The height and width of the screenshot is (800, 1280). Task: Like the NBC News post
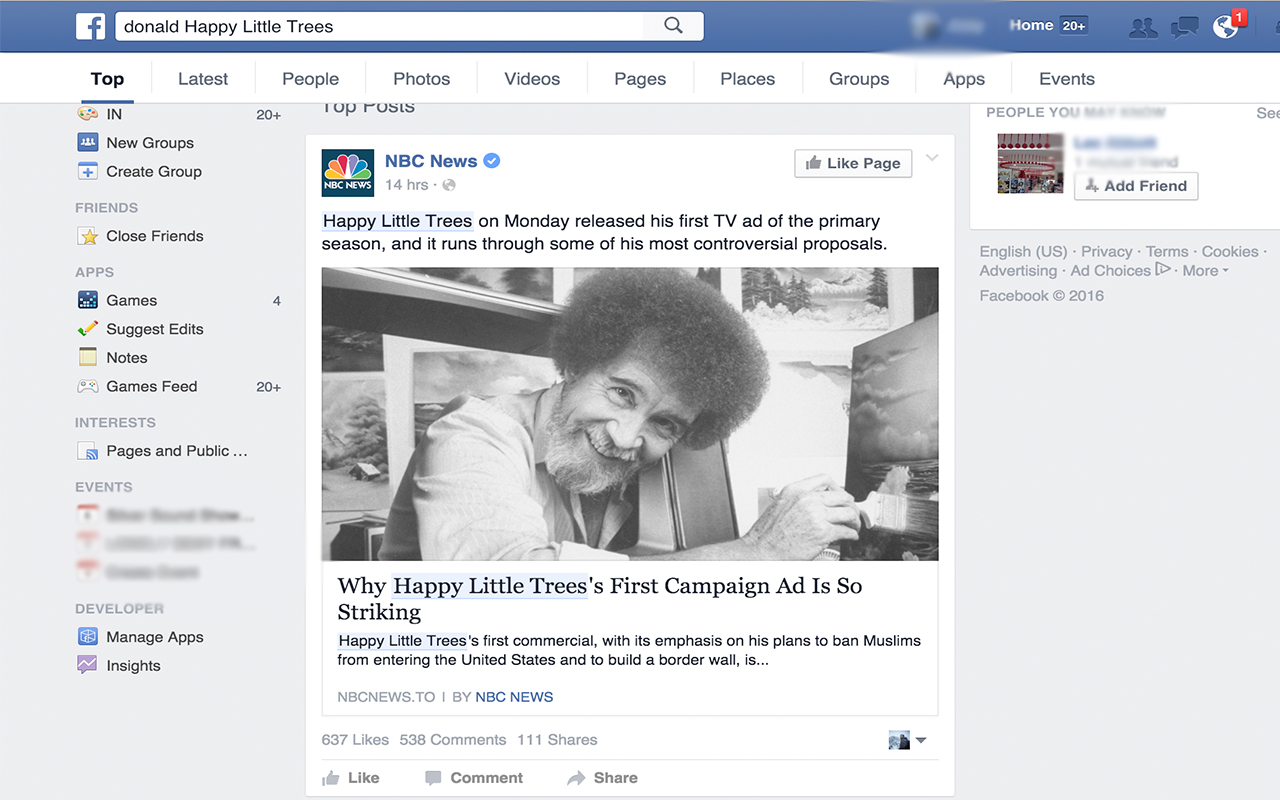tap(351, 778)
